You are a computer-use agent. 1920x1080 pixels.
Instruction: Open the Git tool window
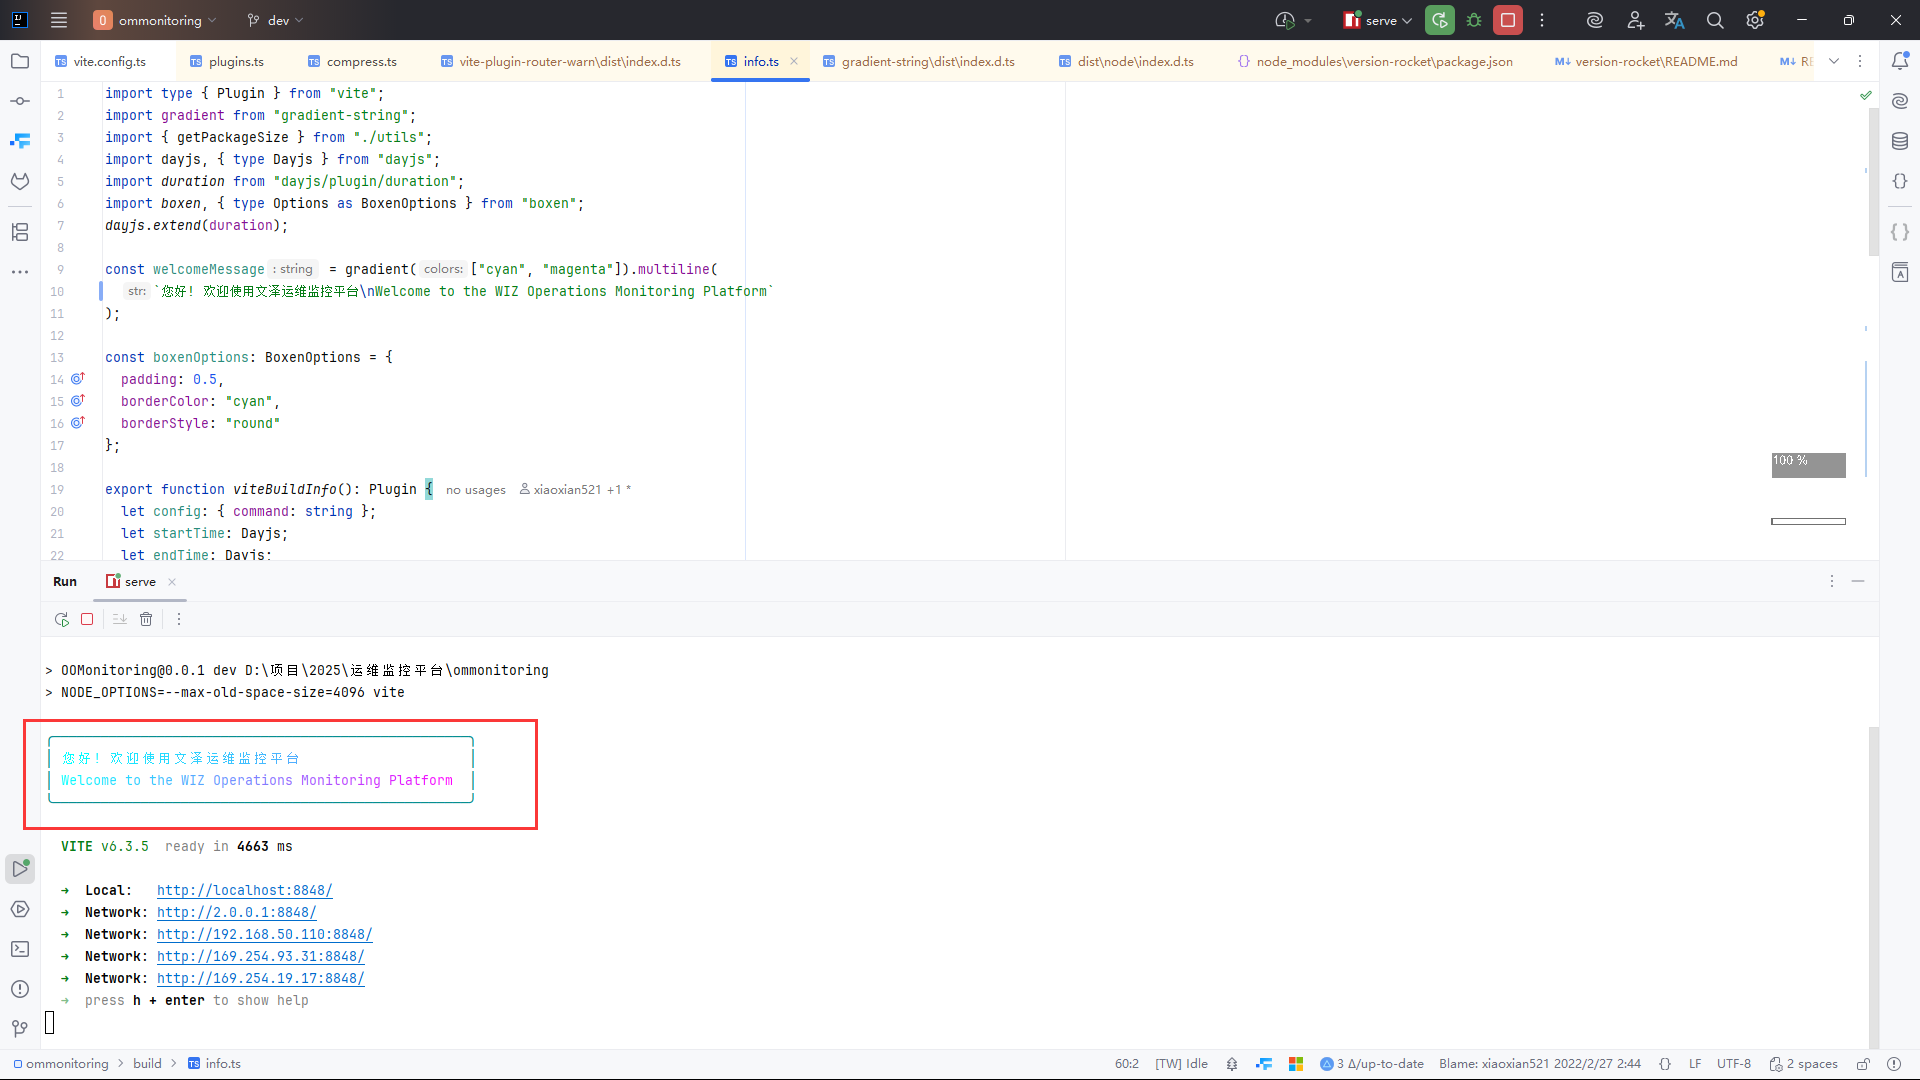coord(20,1028)
